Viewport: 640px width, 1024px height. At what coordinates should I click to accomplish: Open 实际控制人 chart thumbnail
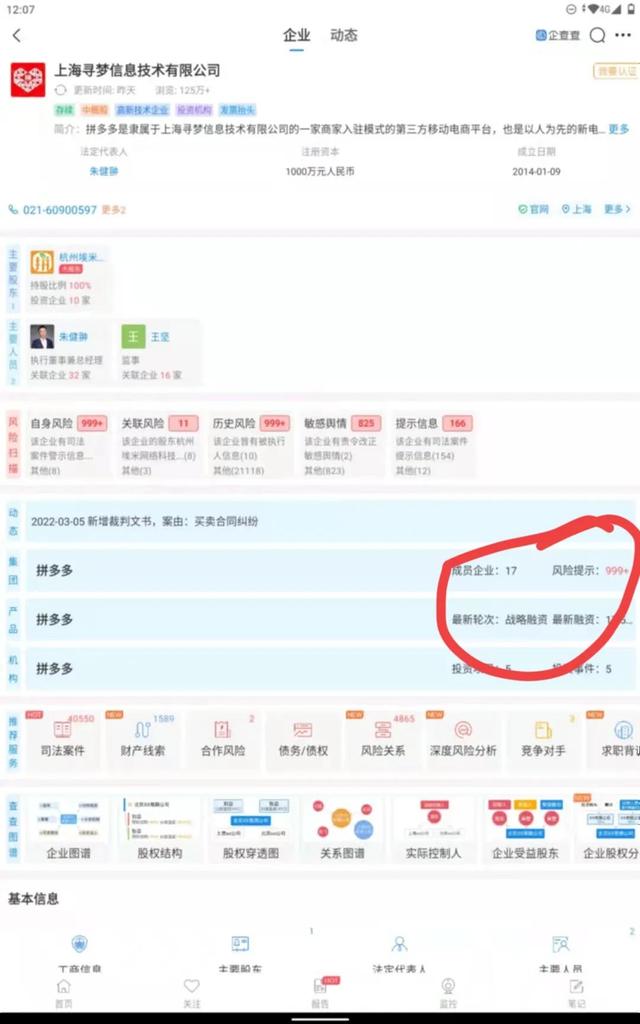pyautogui.click(x=434, y=829)
